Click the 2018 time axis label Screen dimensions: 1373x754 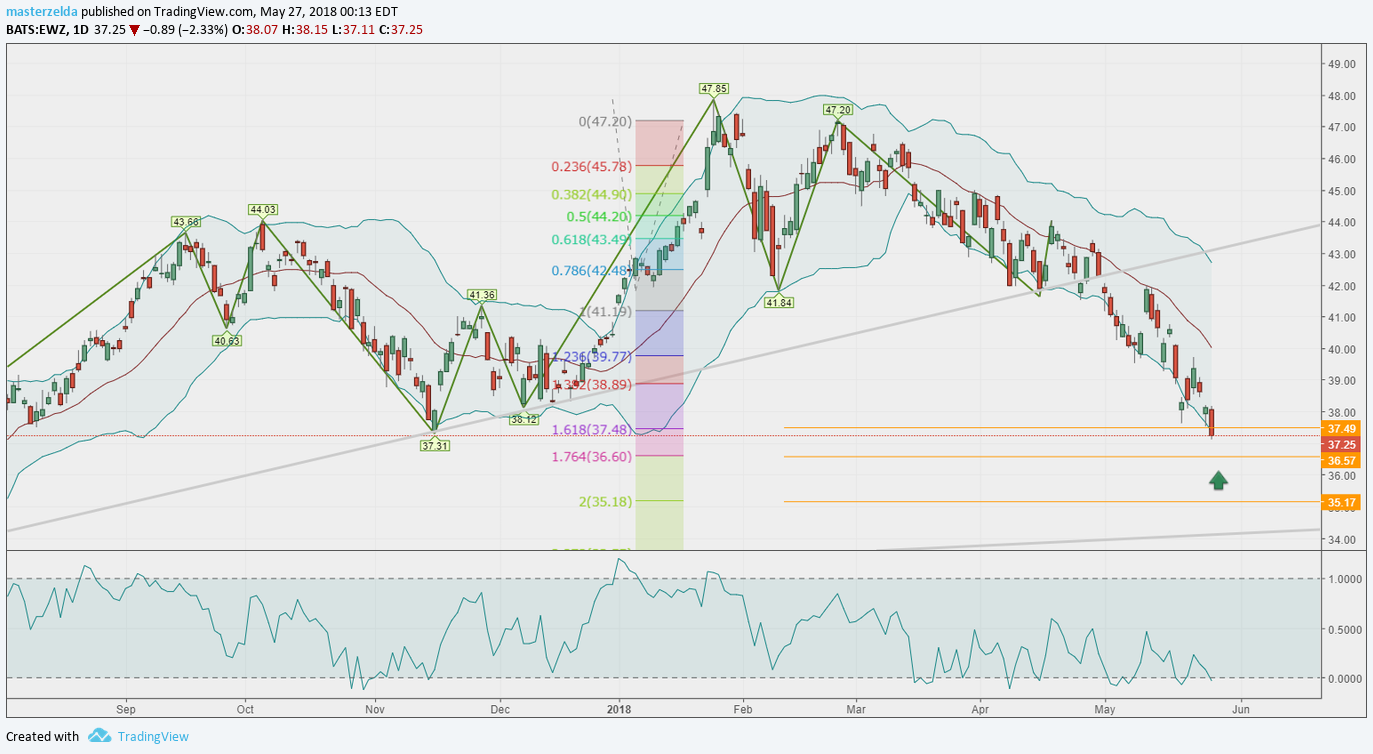[x=619, y=709]
